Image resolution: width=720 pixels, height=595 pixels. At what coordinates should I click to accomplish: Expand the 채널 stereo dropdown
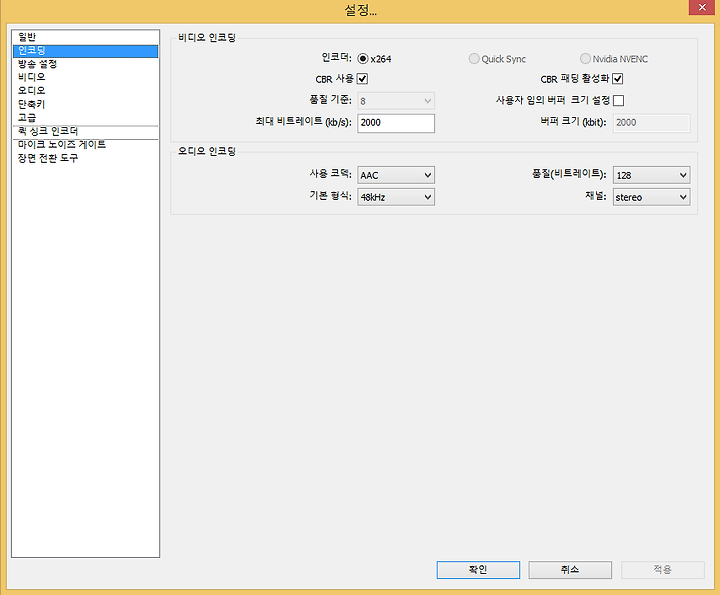[651, 197]
